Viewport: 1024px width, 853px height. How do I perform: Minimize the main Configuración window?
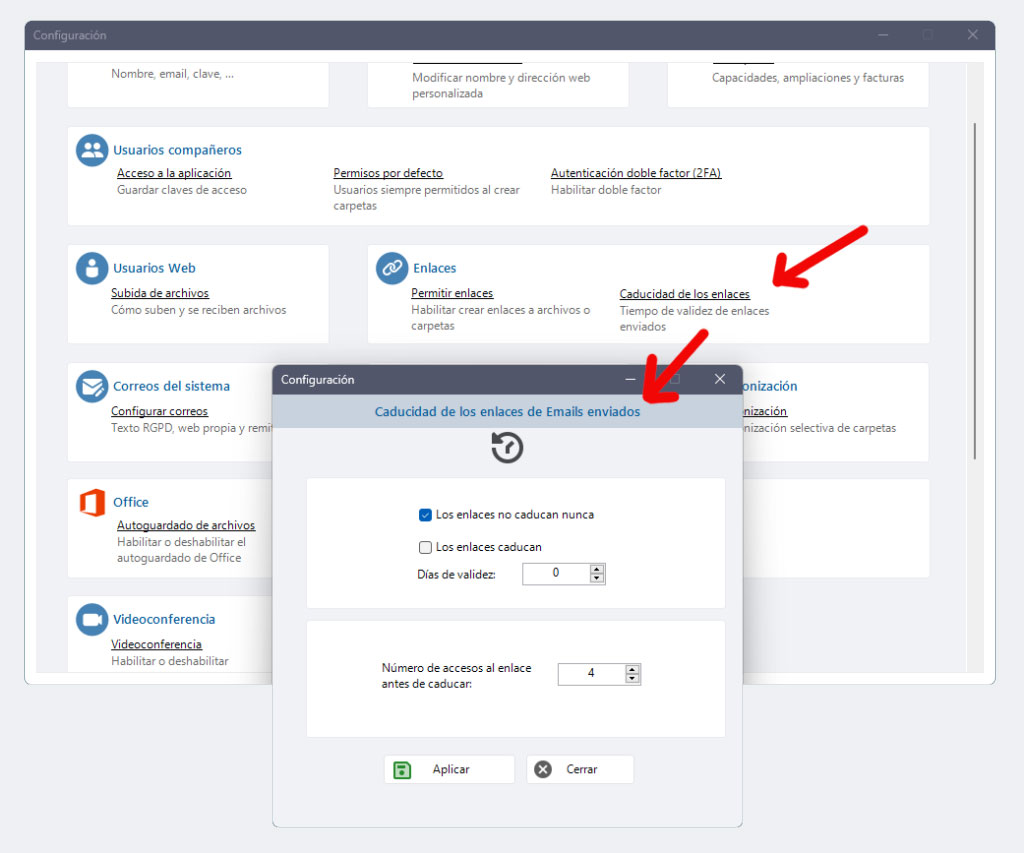pyautogui.click(x=883, y=35)
